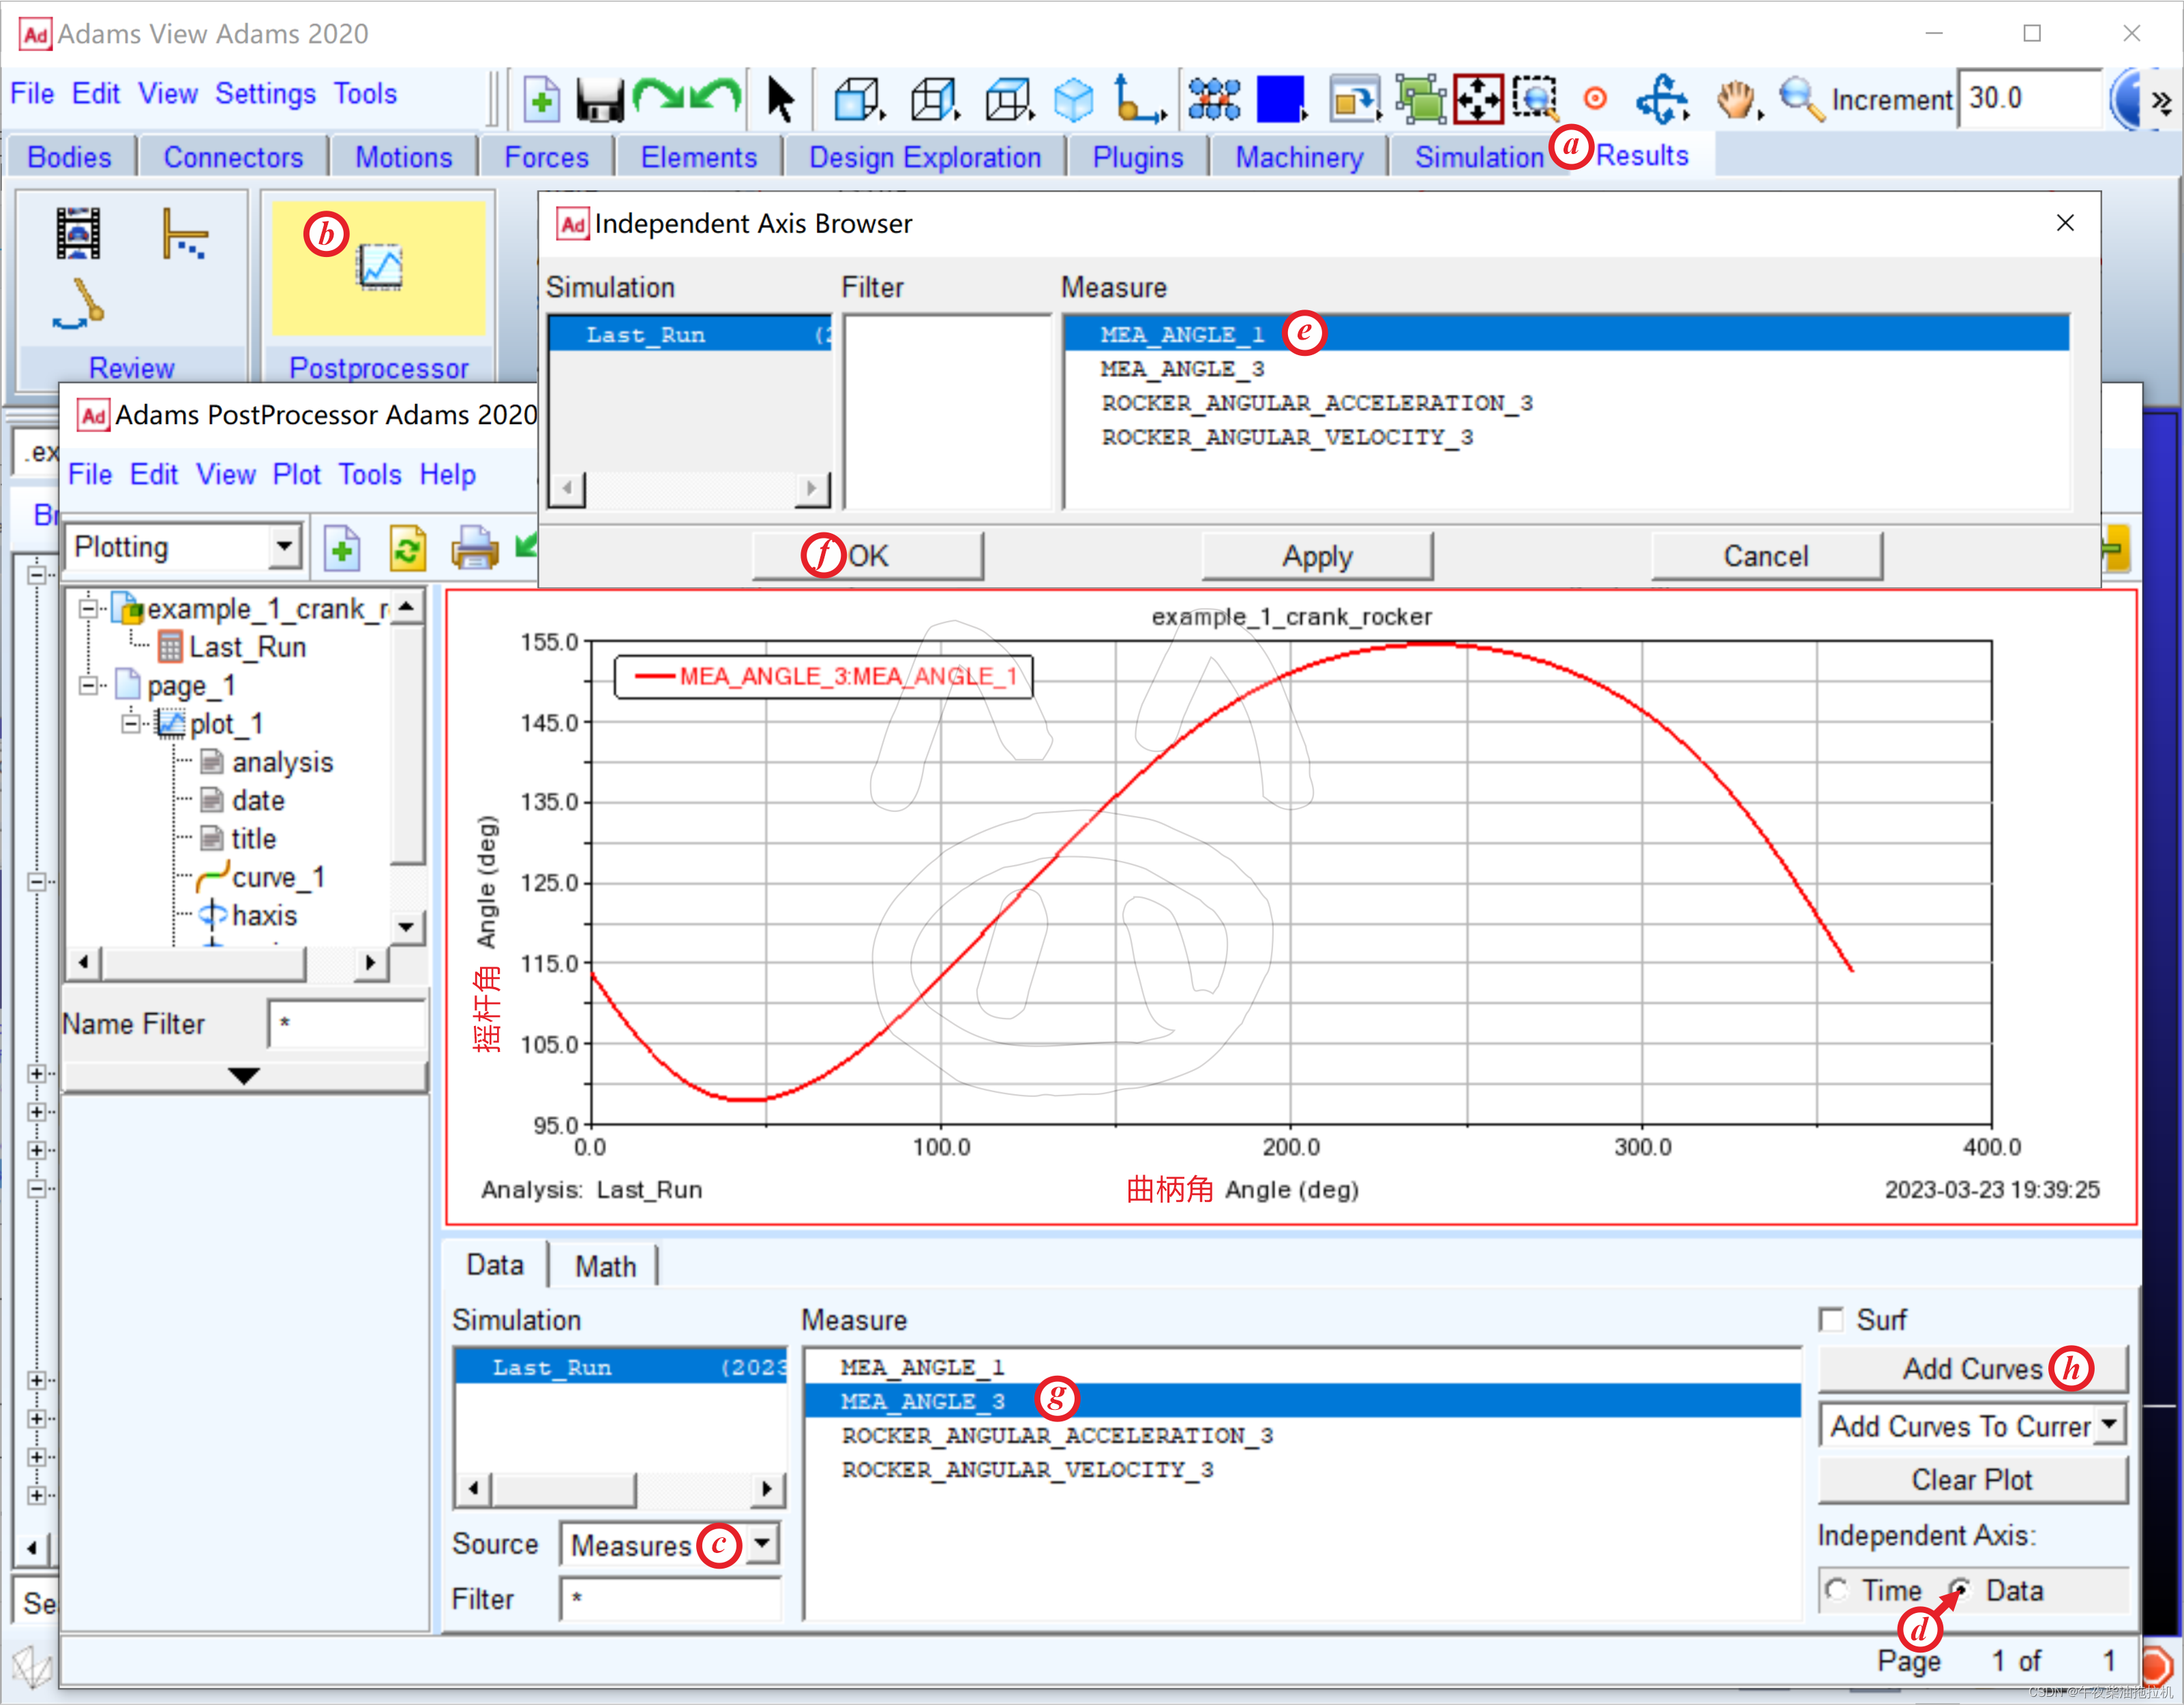The width and height of the screenshot is (2184, 1705).
Task: Collapse the plot_1 tree node
Action: [131, 724]
